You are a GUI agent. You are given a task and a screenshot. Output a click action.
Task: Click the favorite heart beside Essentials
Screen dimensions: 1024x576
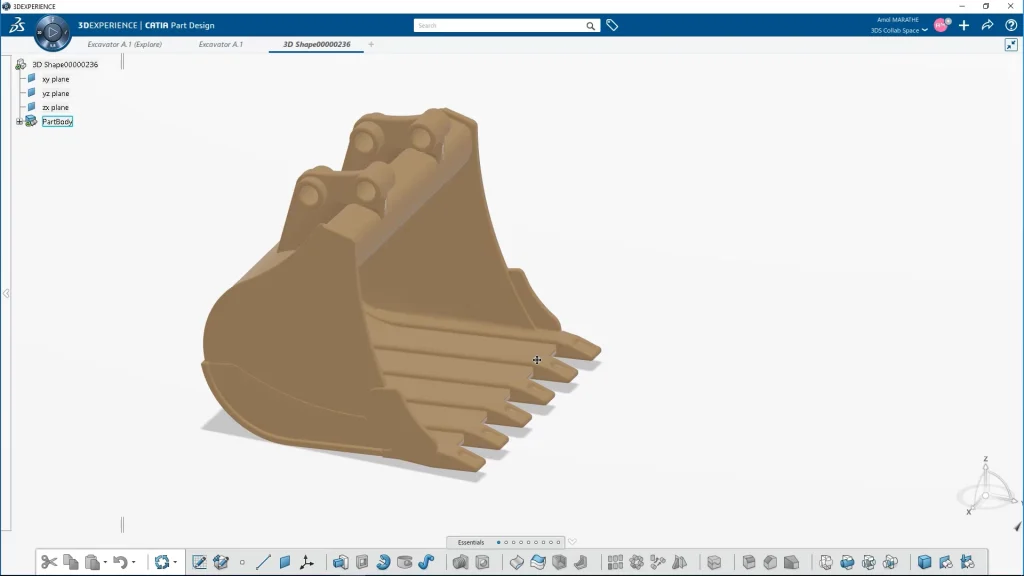point(572,542)
